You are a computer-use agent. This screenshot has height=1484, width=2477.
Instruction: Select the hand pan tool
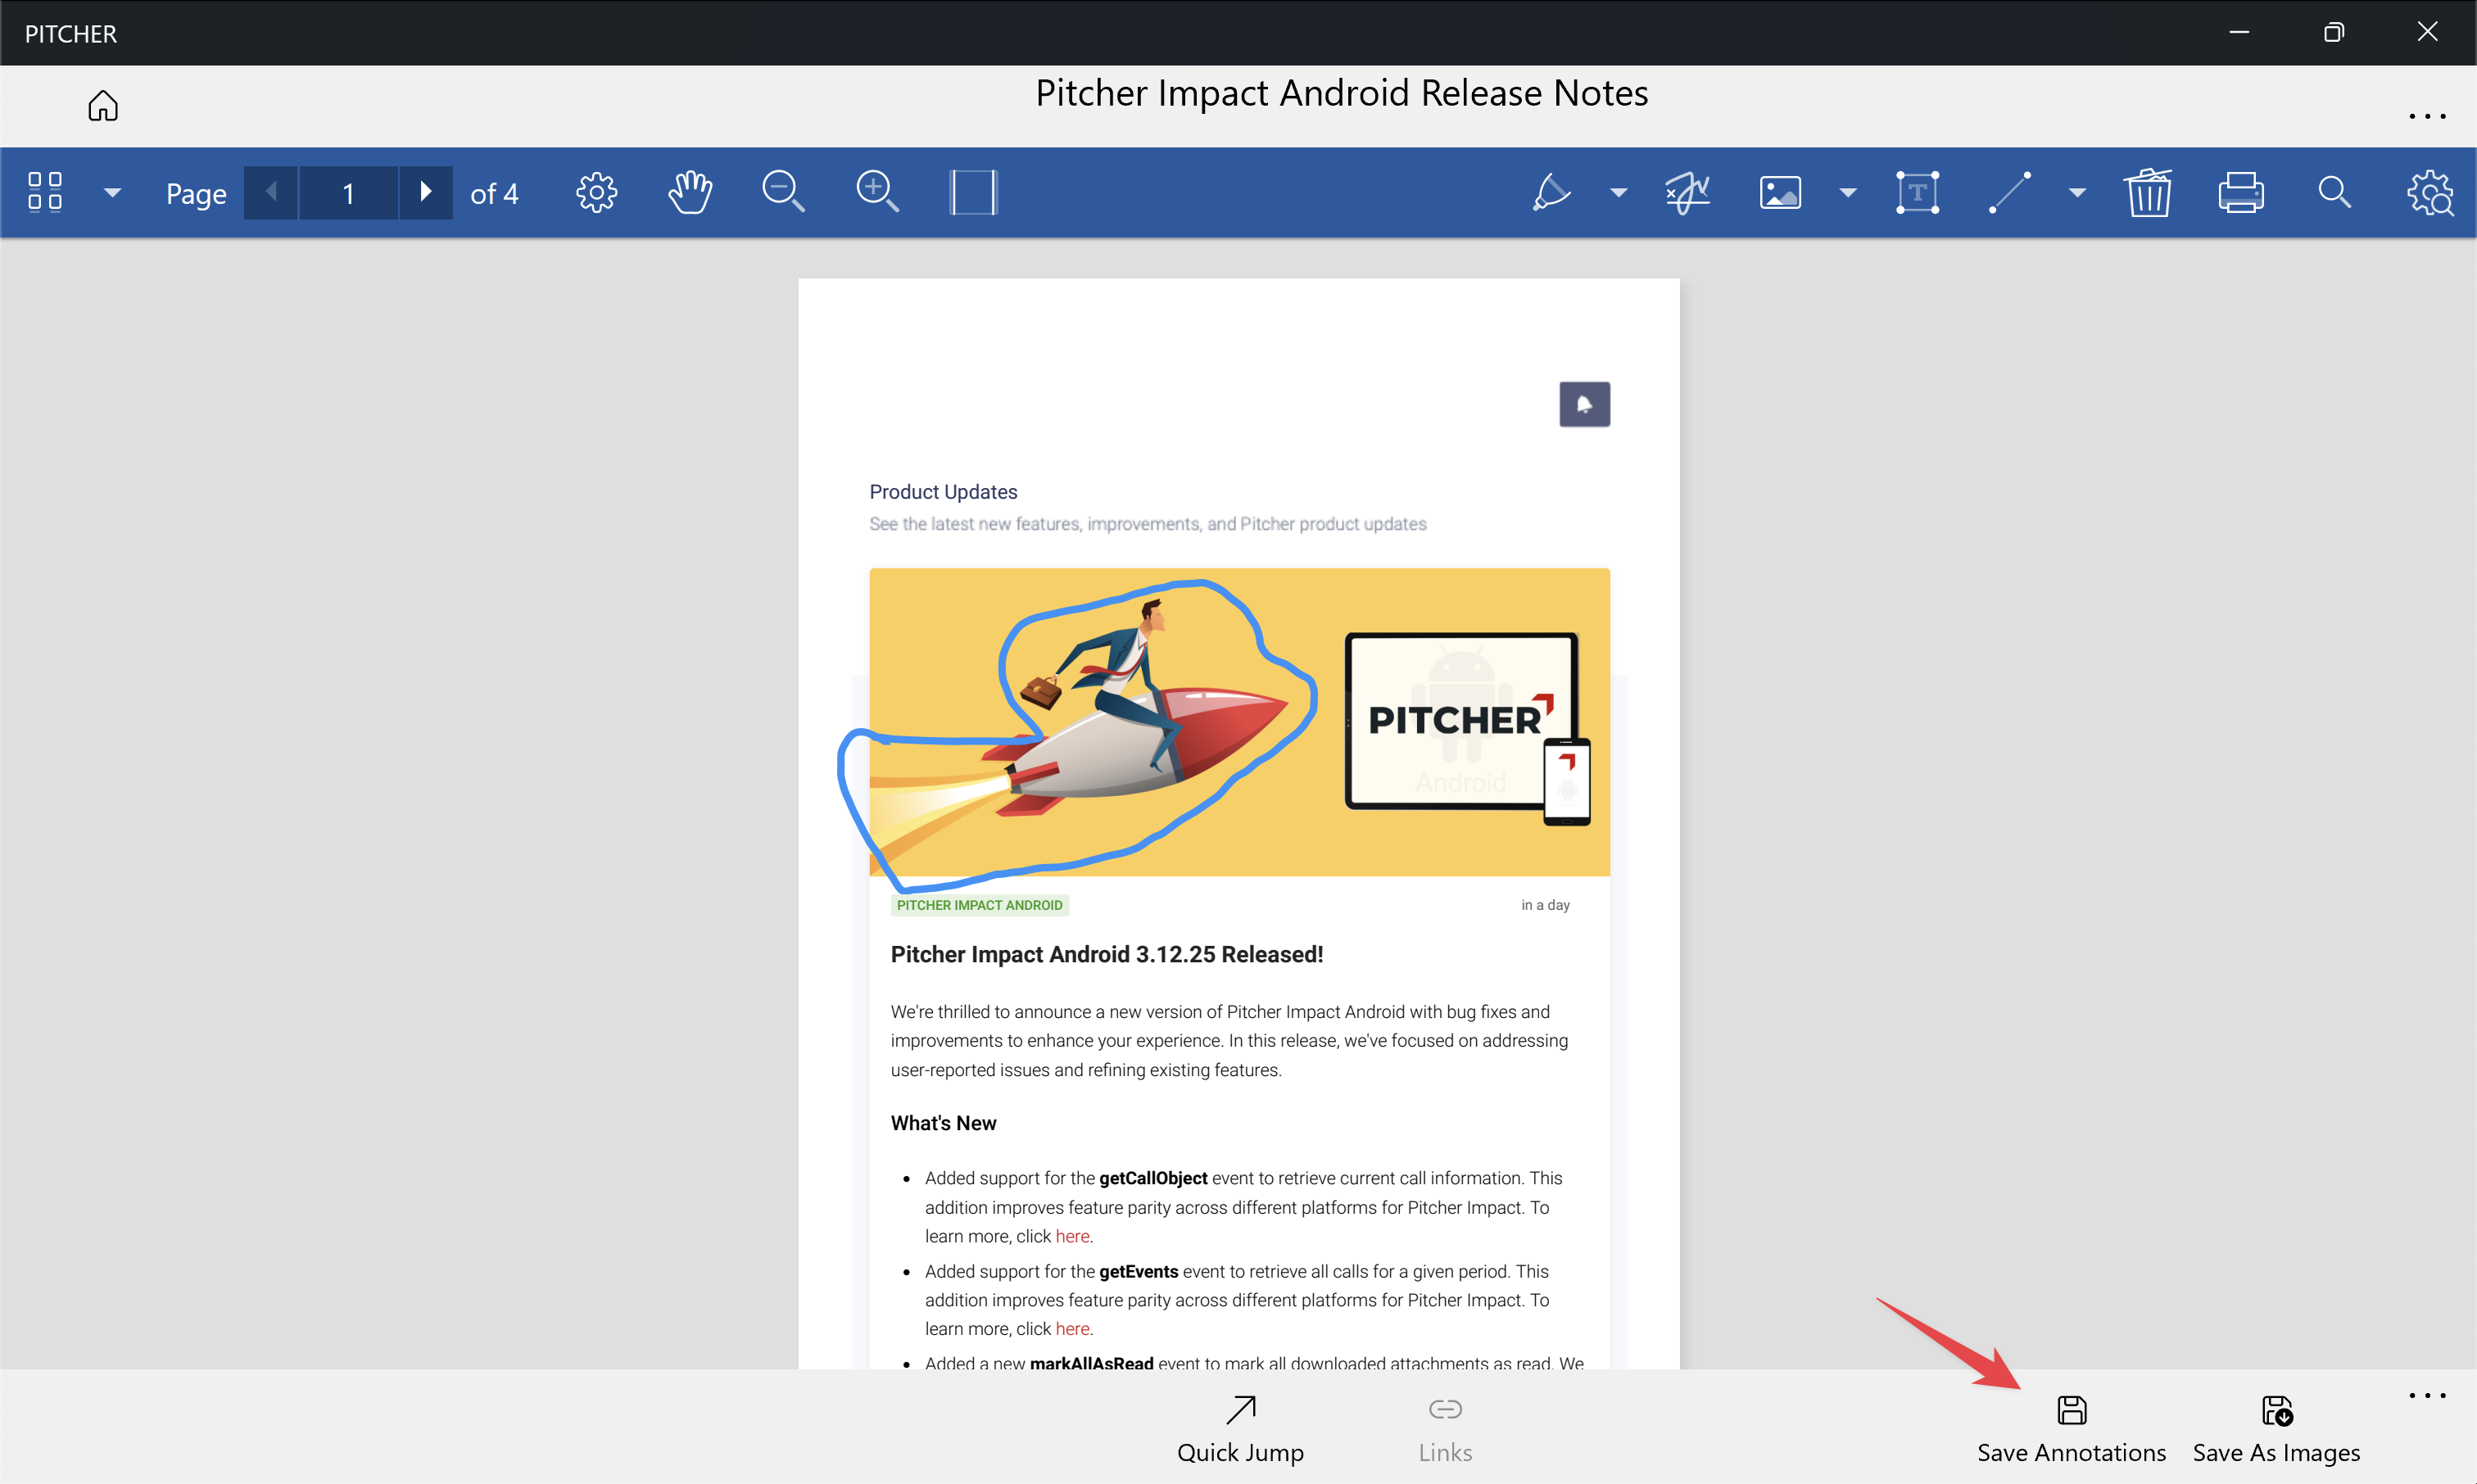click(x=690, y=192)
